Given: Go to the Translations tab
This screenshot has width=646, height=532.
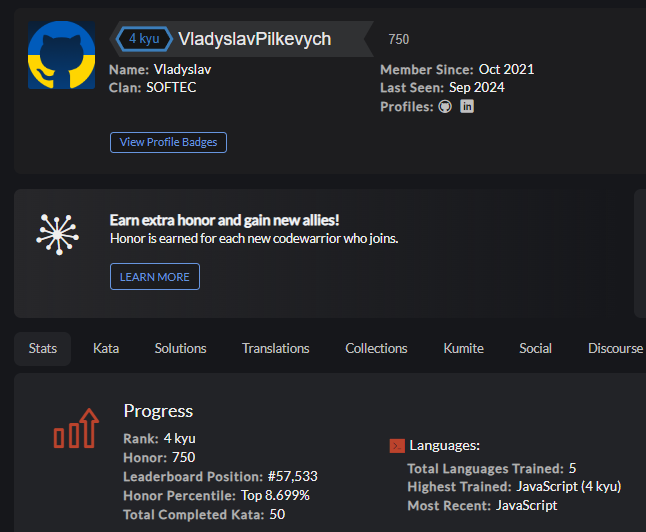Looking at the screenshot, I should [x=276, y=349].
